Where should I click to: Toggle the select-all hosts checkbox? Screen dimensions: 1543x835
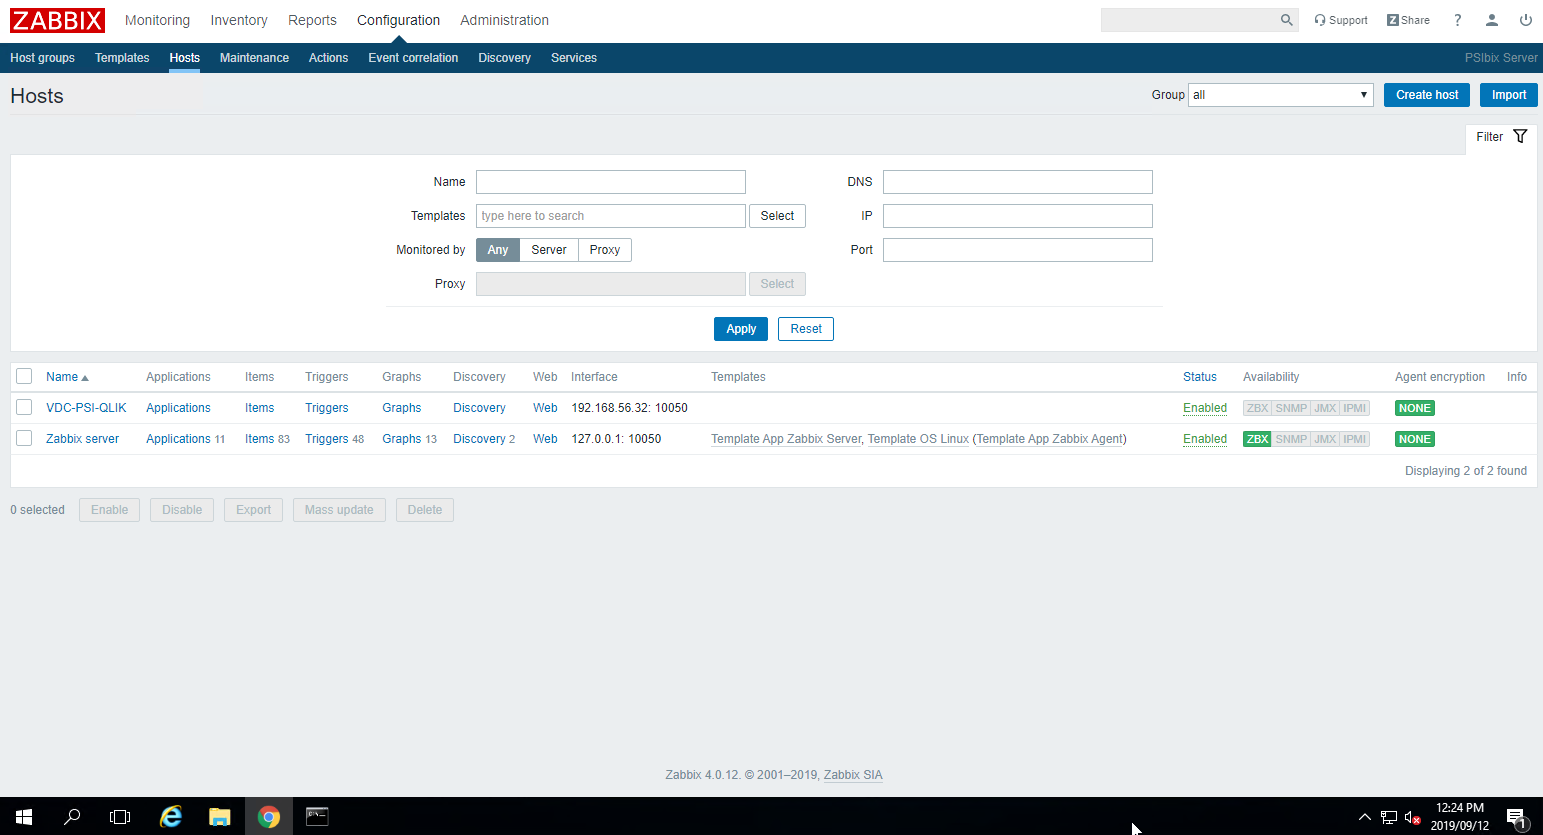24,376
